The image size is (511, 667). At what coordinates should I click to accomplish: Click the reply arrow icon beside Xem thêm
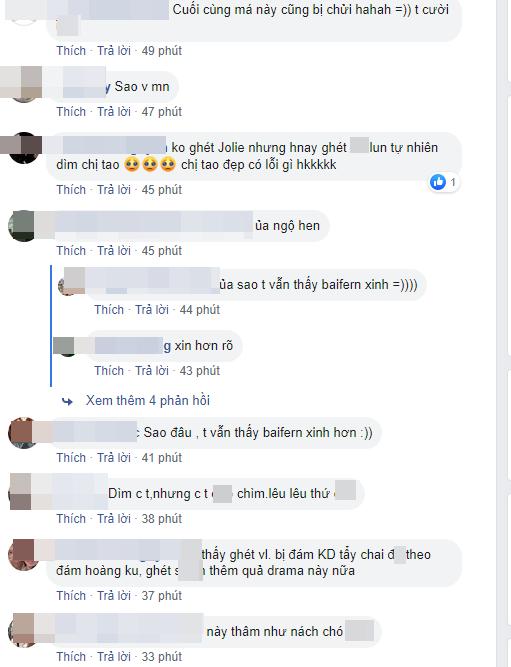[x=67, y=401]
